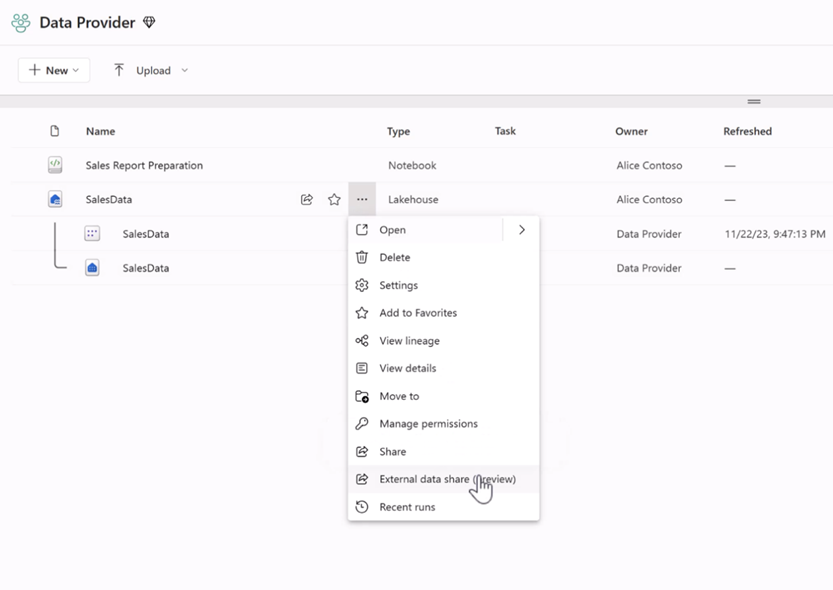Open the Sales Report Preparation notebook
The width and height of the screenshot is (833, 590).
tap(144, 165)
